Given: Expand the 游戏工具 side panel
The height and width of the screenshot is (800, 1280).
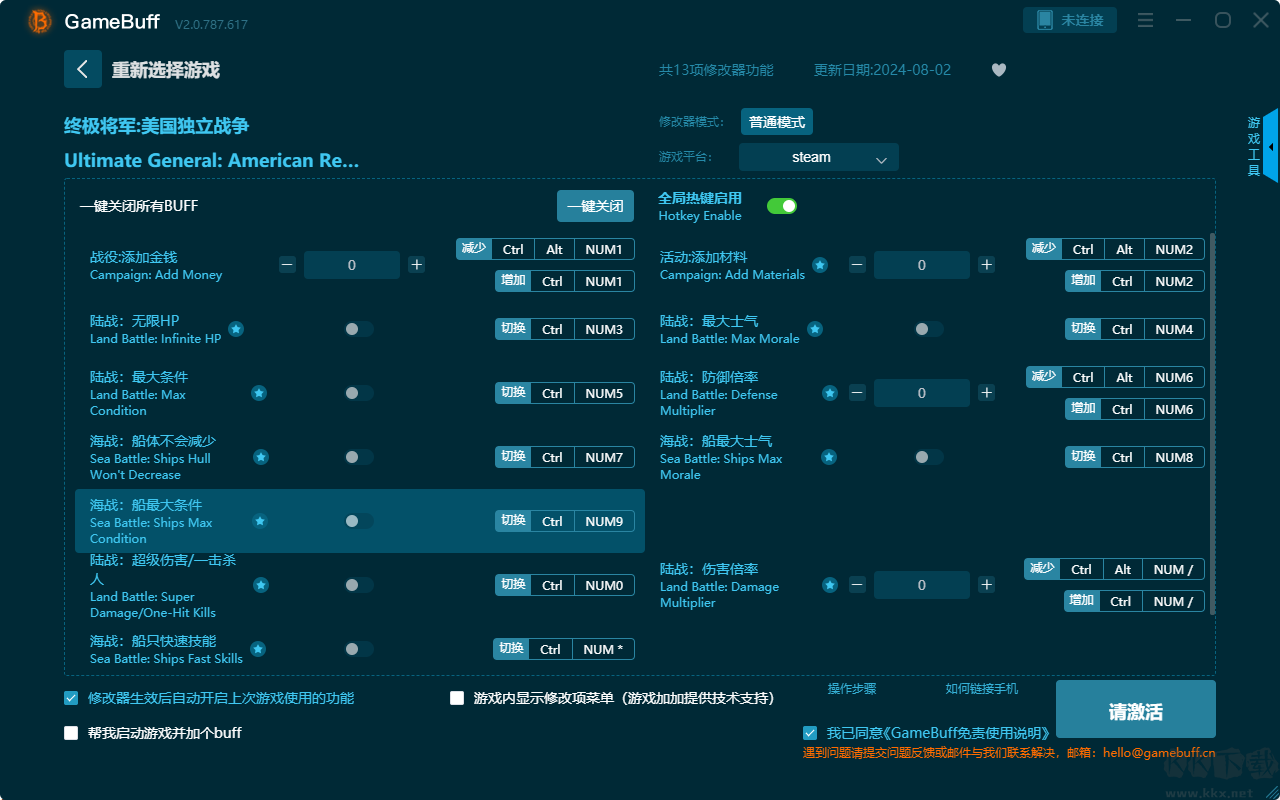Looking at the screenshot, I should pyautogui.click(x=1261, y=146).
